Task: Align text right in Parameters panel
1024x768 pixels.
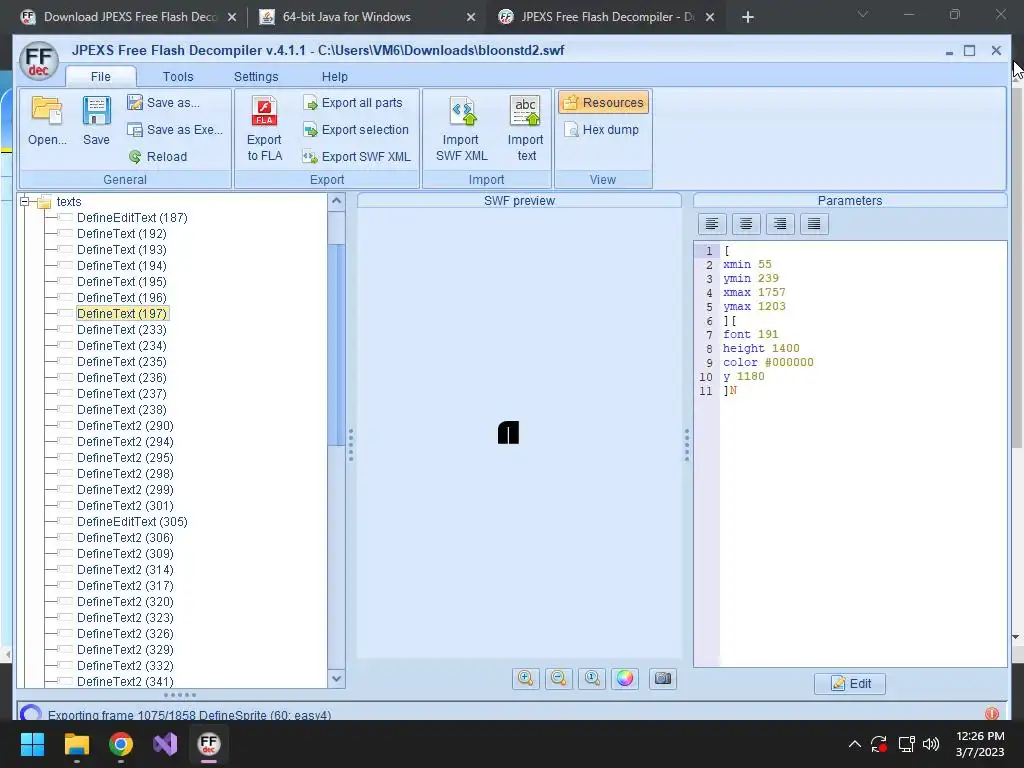Action: click(780, 224)
